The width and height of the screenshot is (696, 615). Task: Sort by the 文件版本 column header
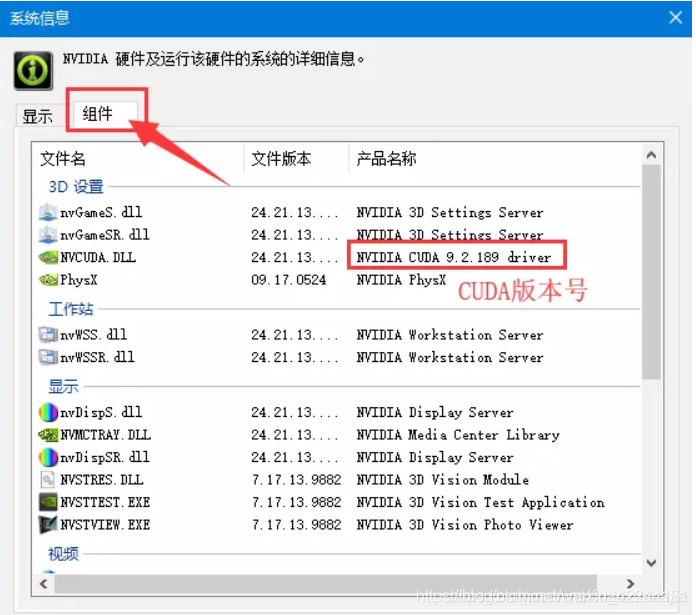coord(281,158)
